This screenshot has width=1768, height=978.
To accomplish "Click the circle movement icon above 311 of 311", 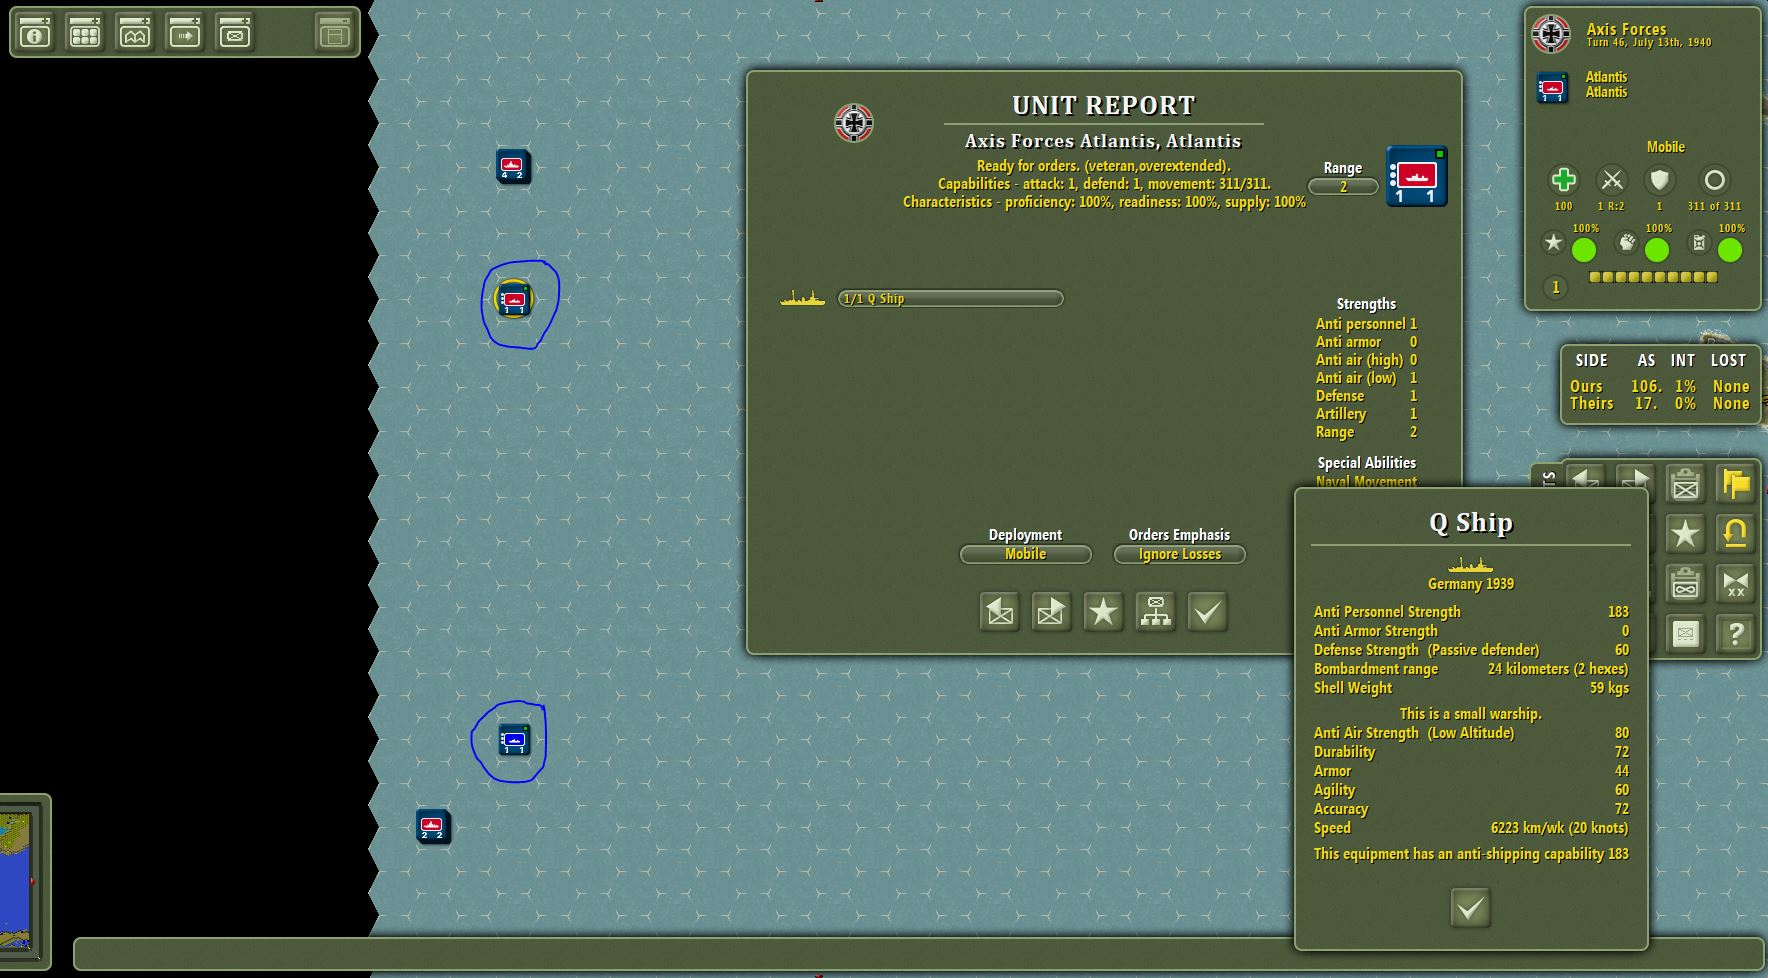I will click(x=1714, y=180).
